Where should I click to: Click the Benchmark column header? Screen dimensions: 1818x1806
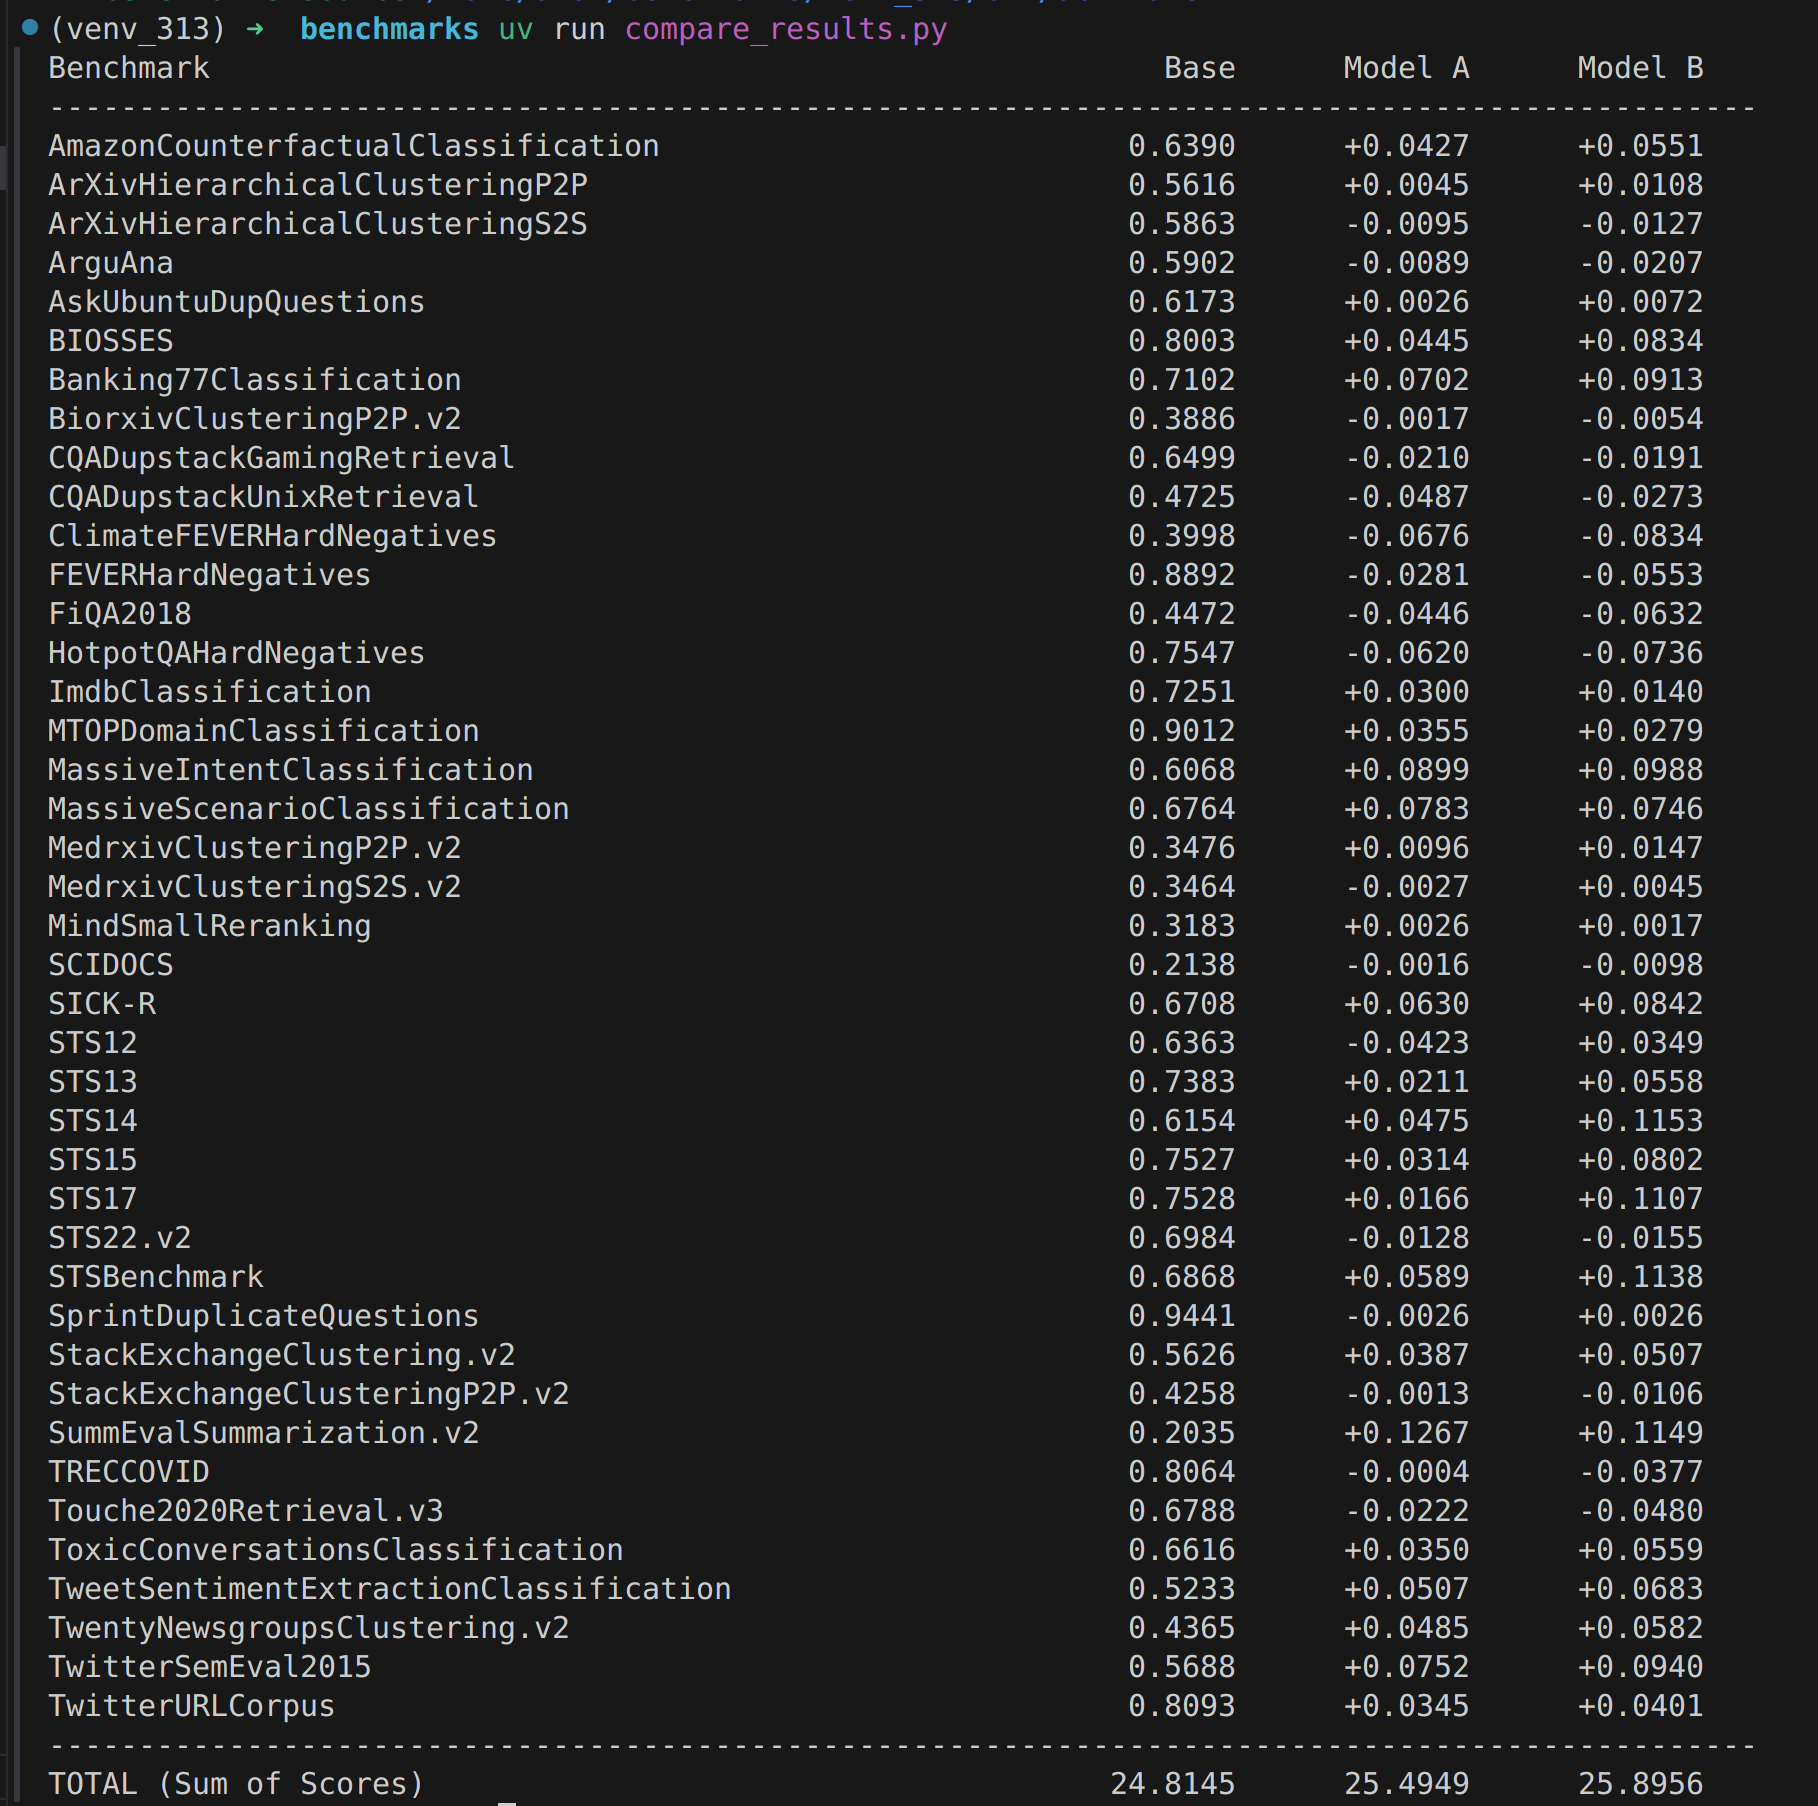coord(128,67)
